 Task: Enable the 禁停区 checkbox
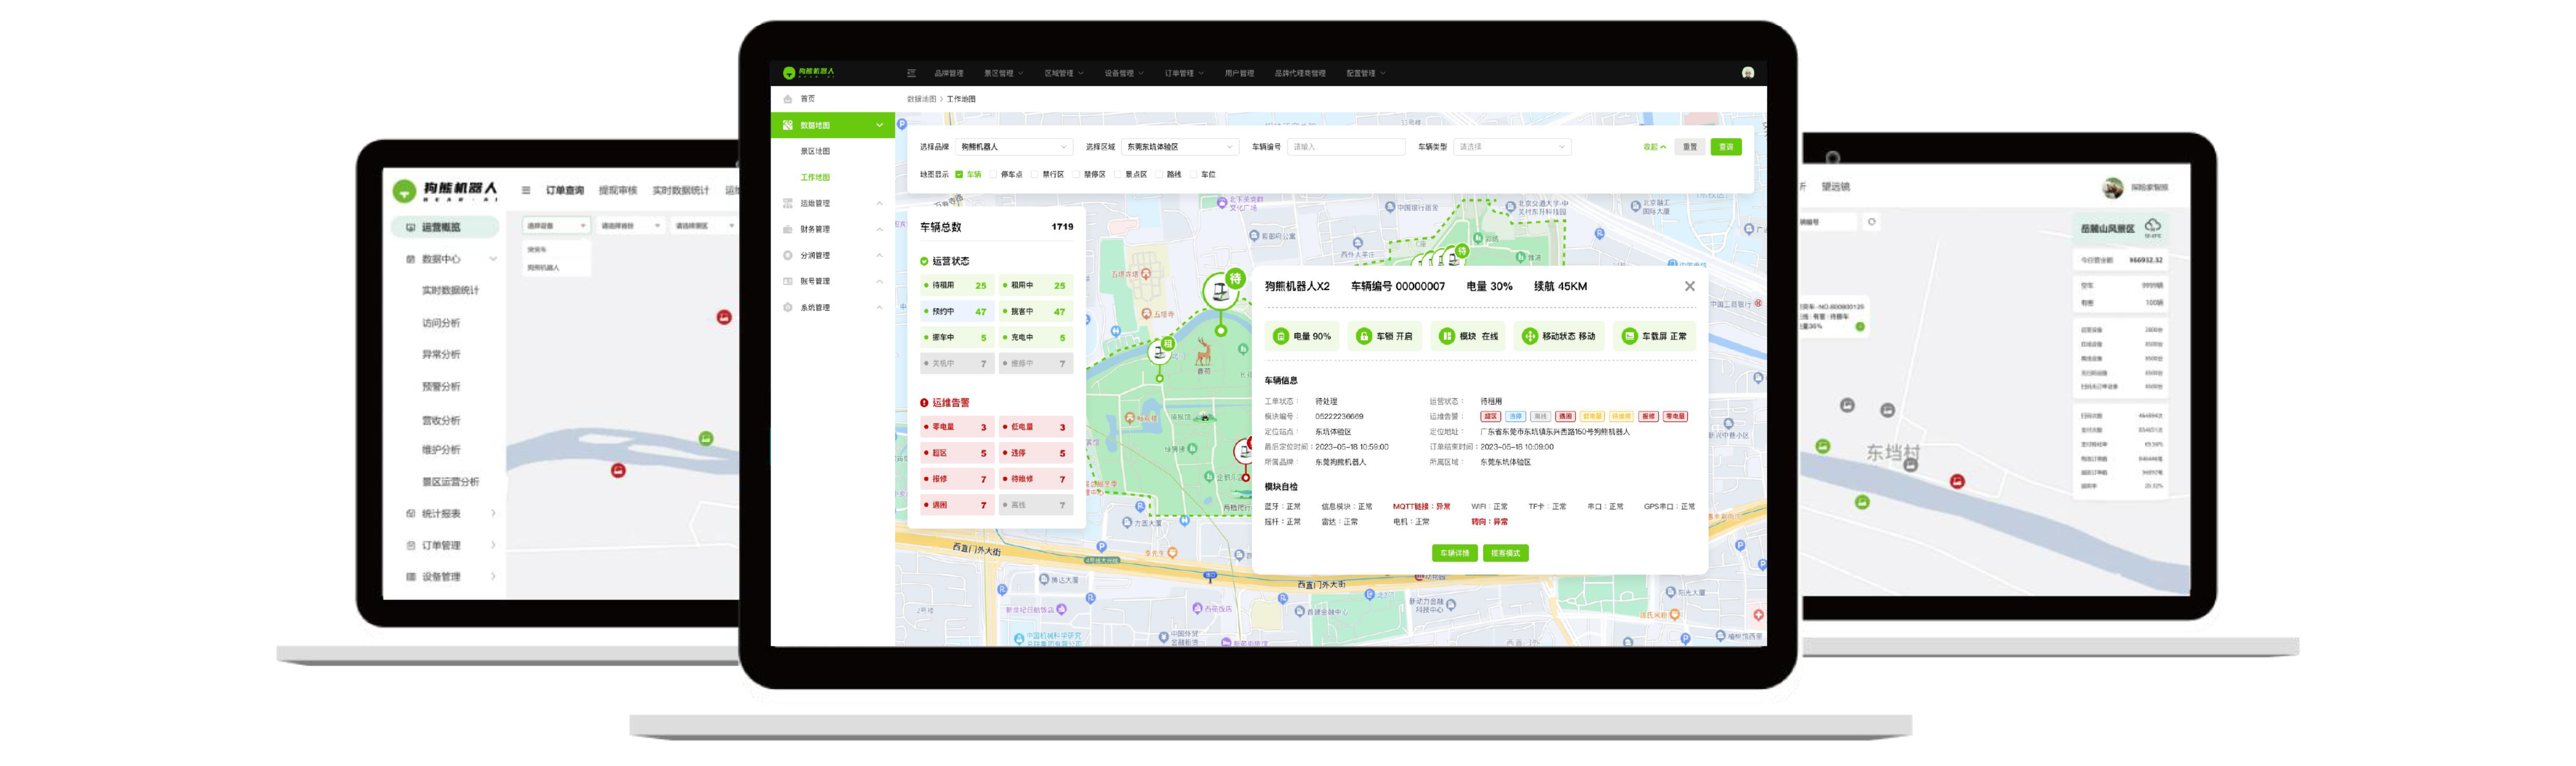(x=1076, y=174)
